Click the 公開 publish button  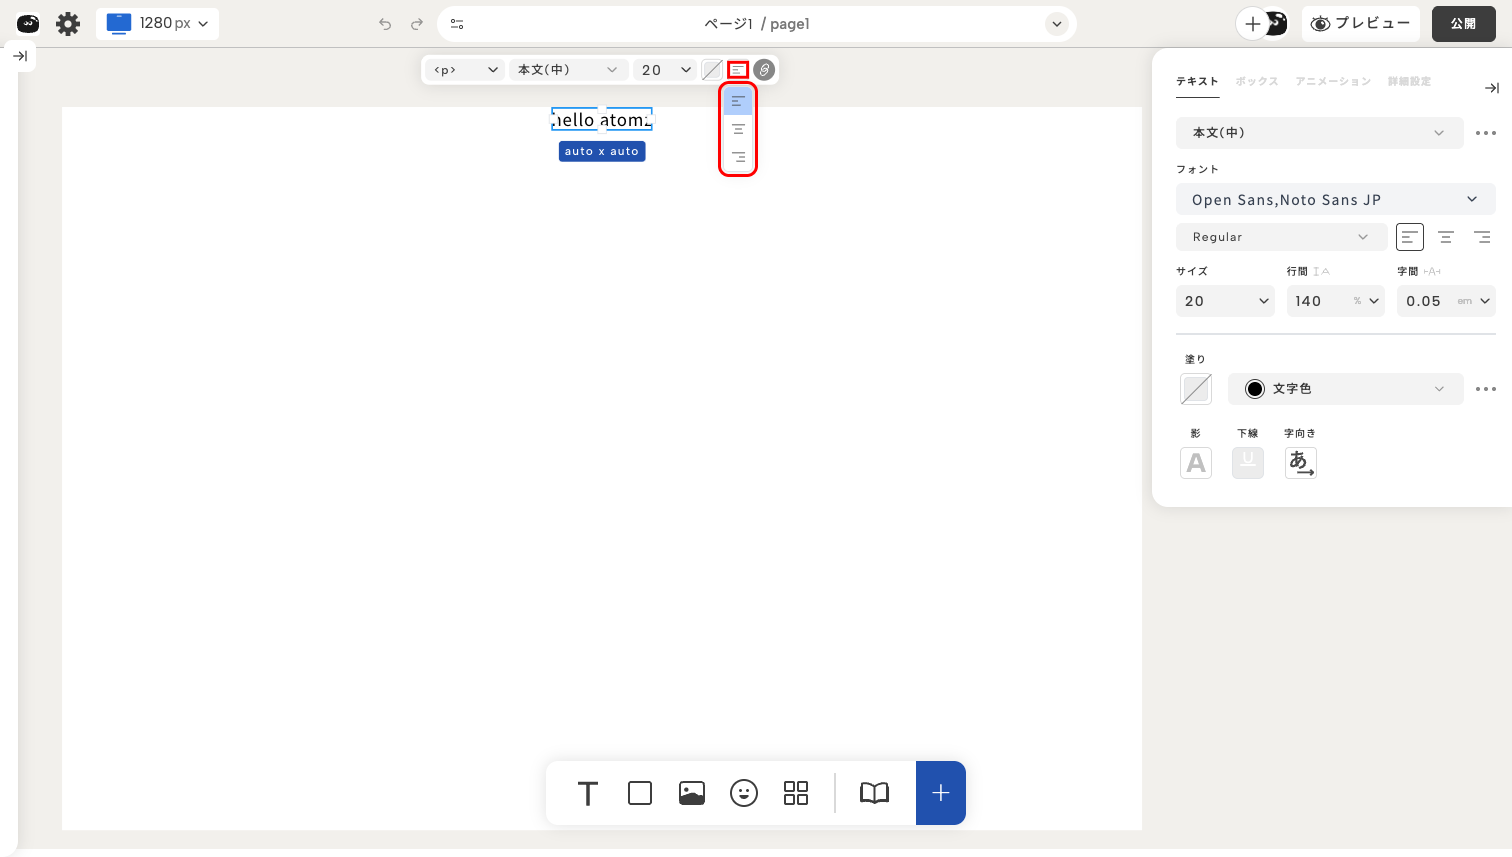(1463, 24)
